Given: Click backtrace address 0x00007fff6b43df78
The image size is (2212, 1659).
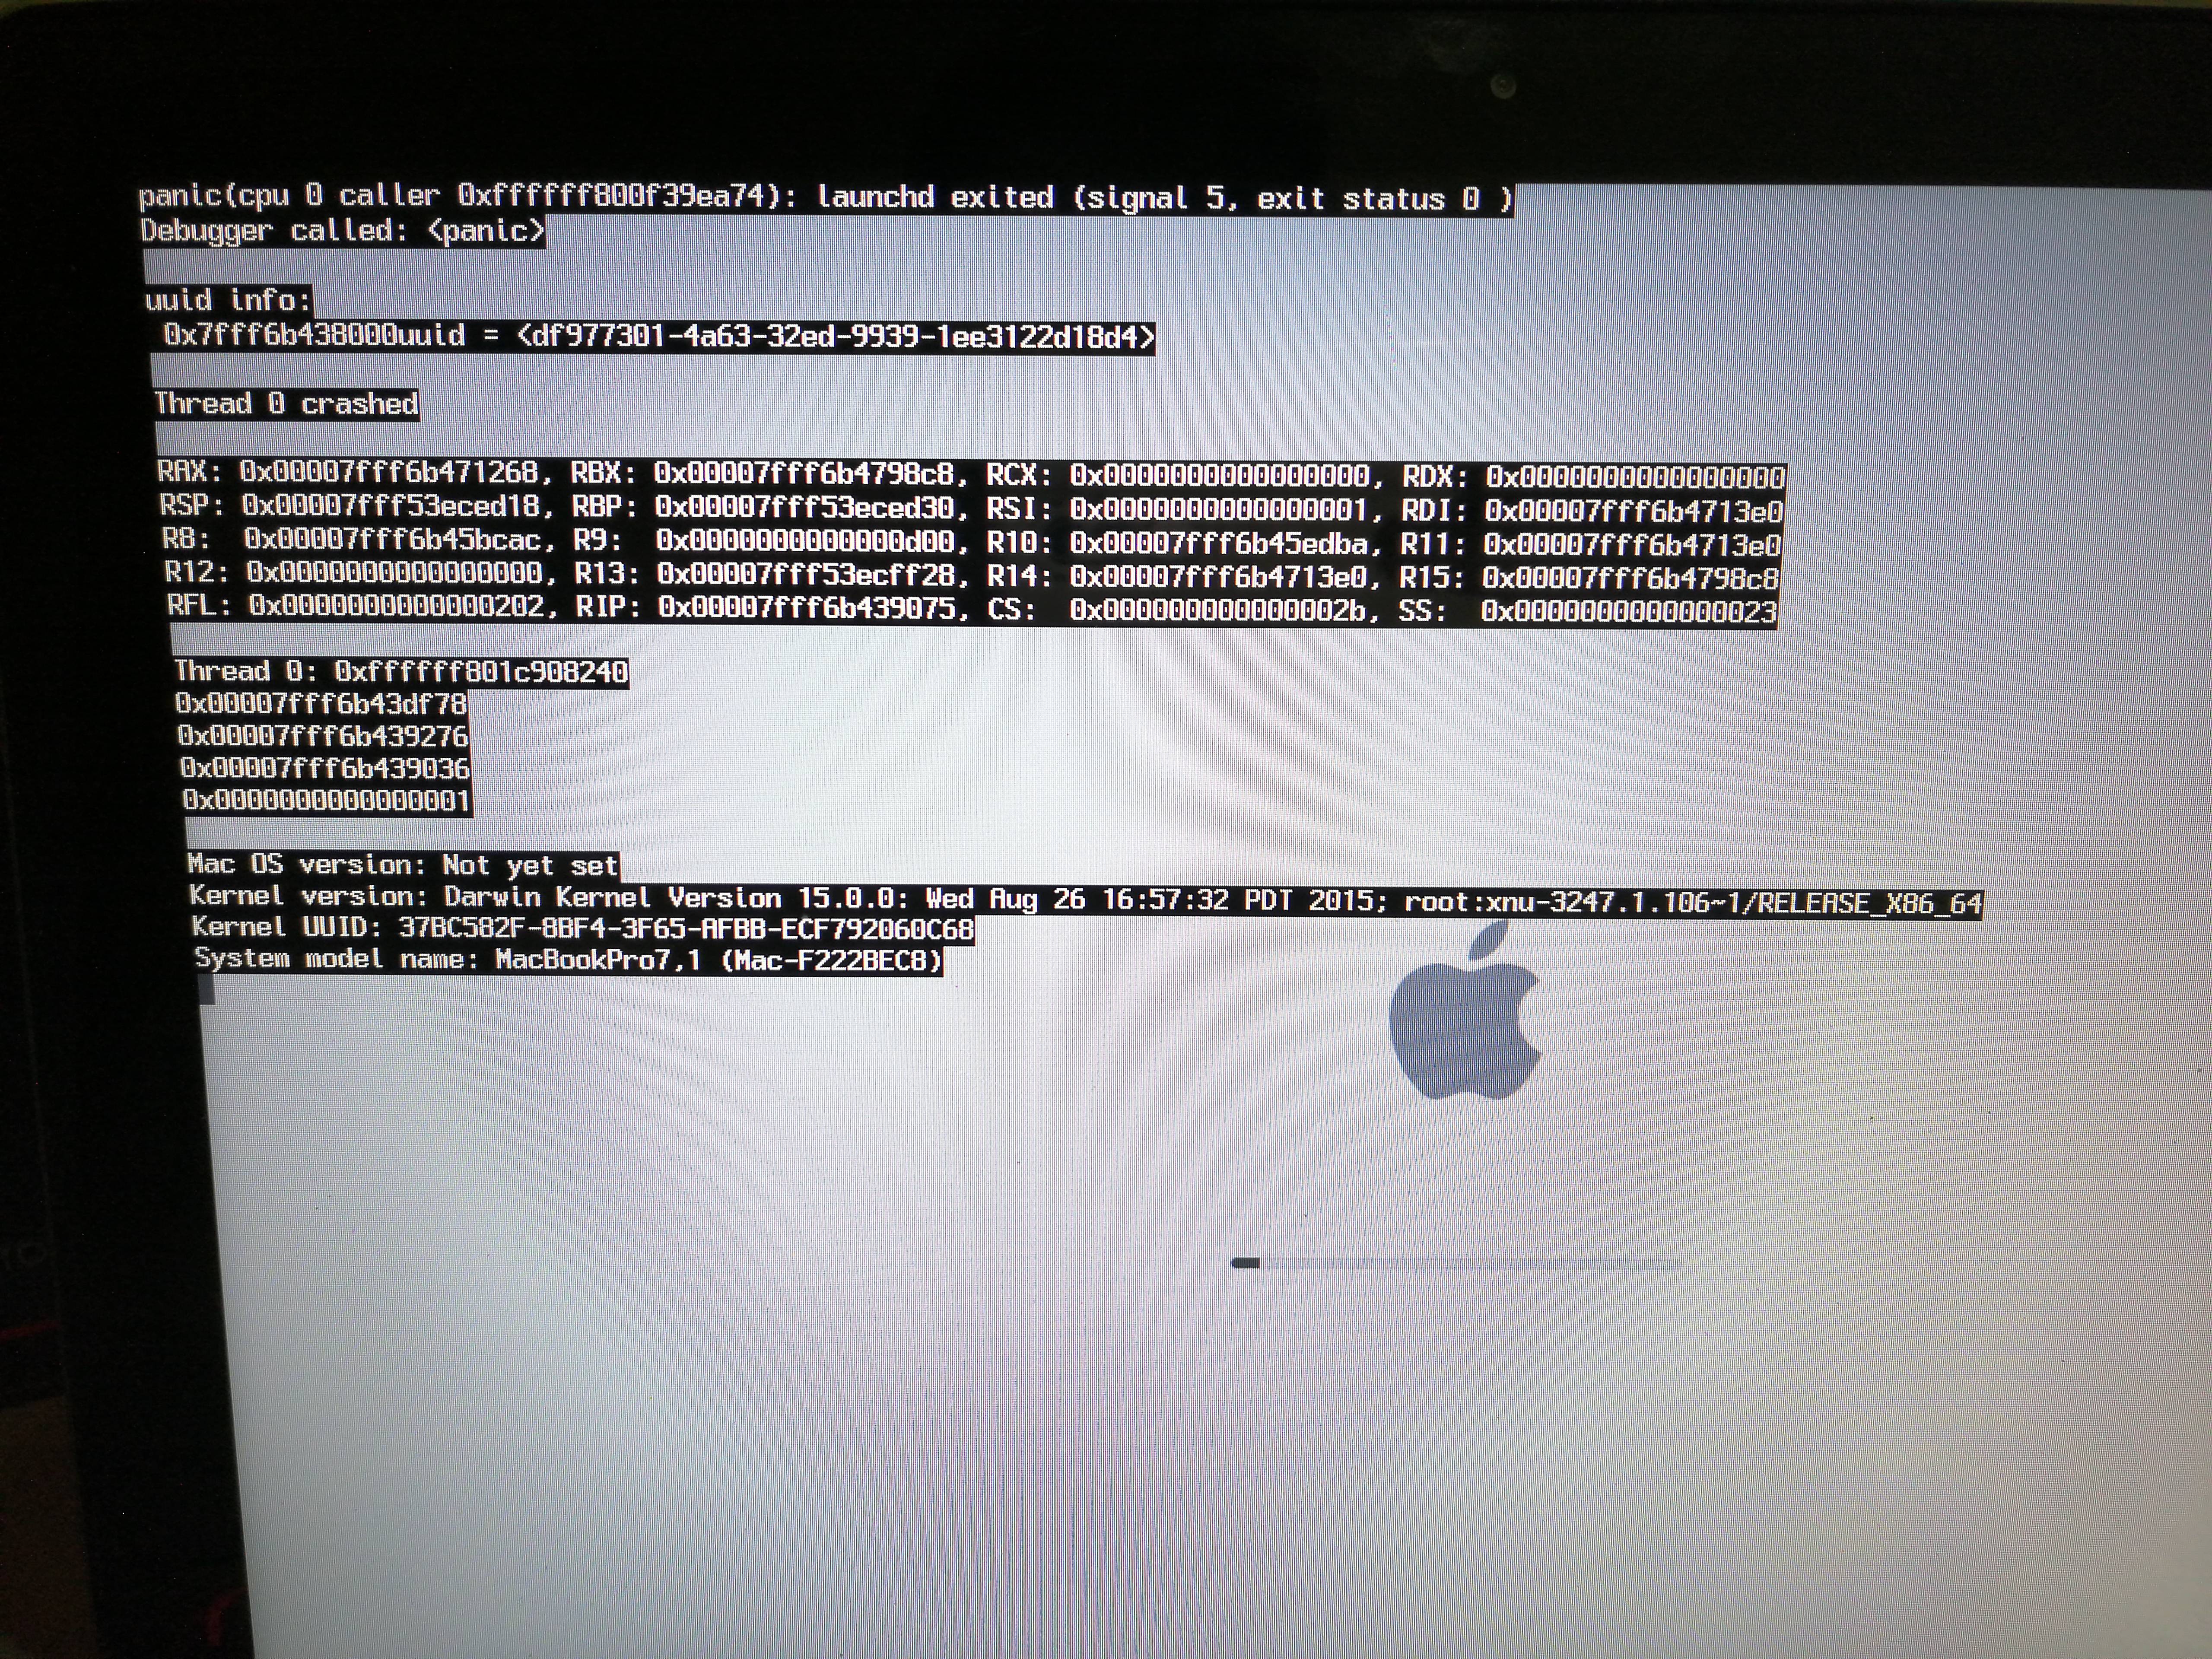Looking at the screenshot, I should (321, 704).
